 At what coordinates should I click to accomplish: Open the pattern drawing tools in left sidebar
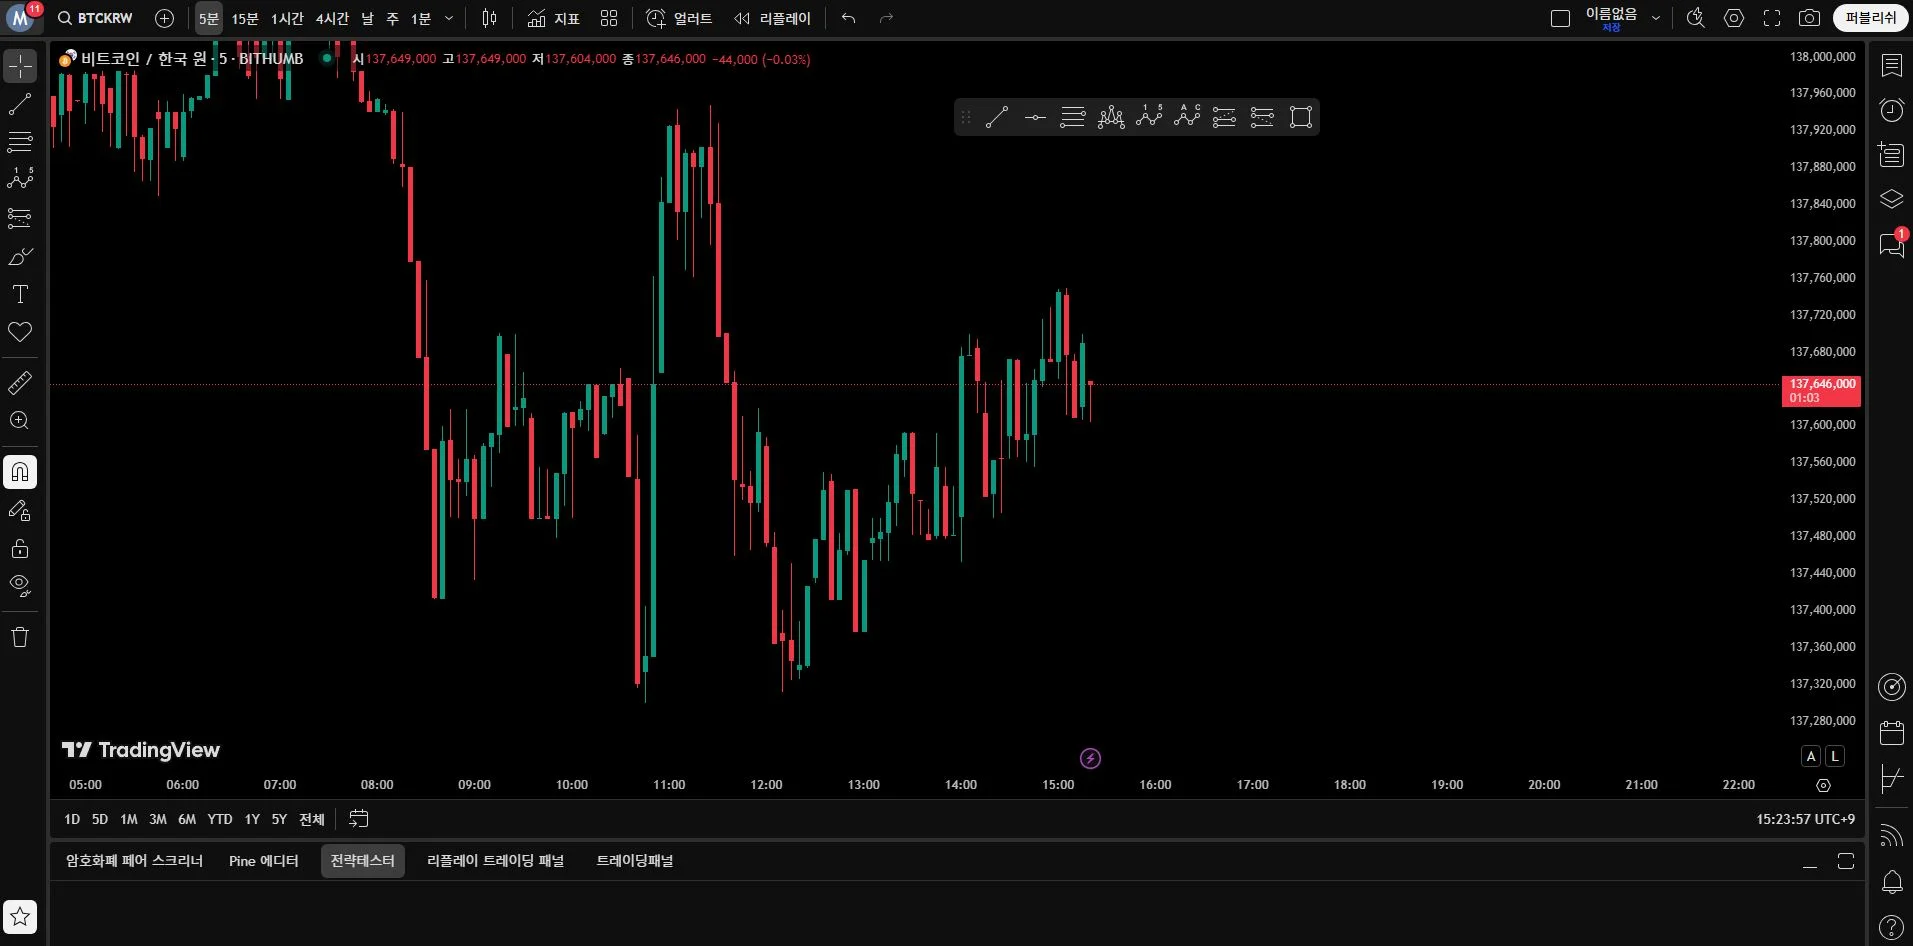pyautogui.click(x=20, y=180)
